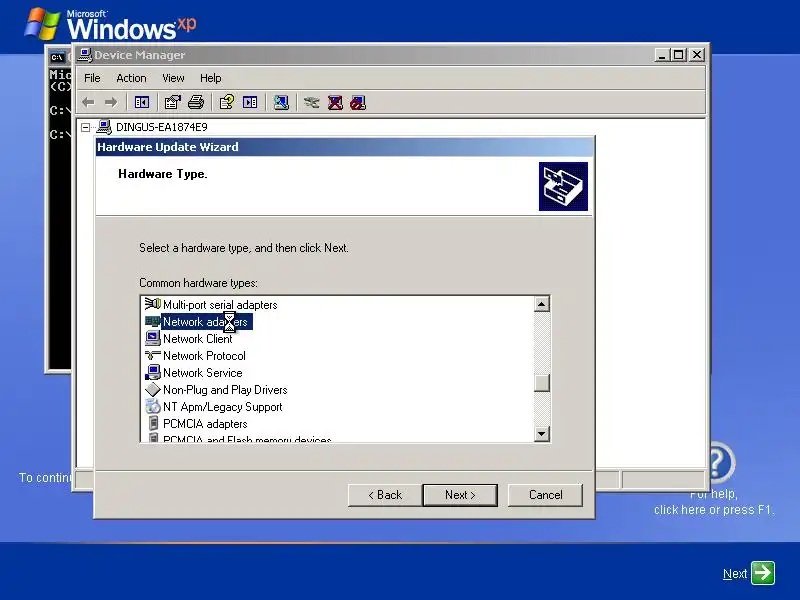Open the File menu
This screenshot has height=600, width=800.
click(92, 78)
